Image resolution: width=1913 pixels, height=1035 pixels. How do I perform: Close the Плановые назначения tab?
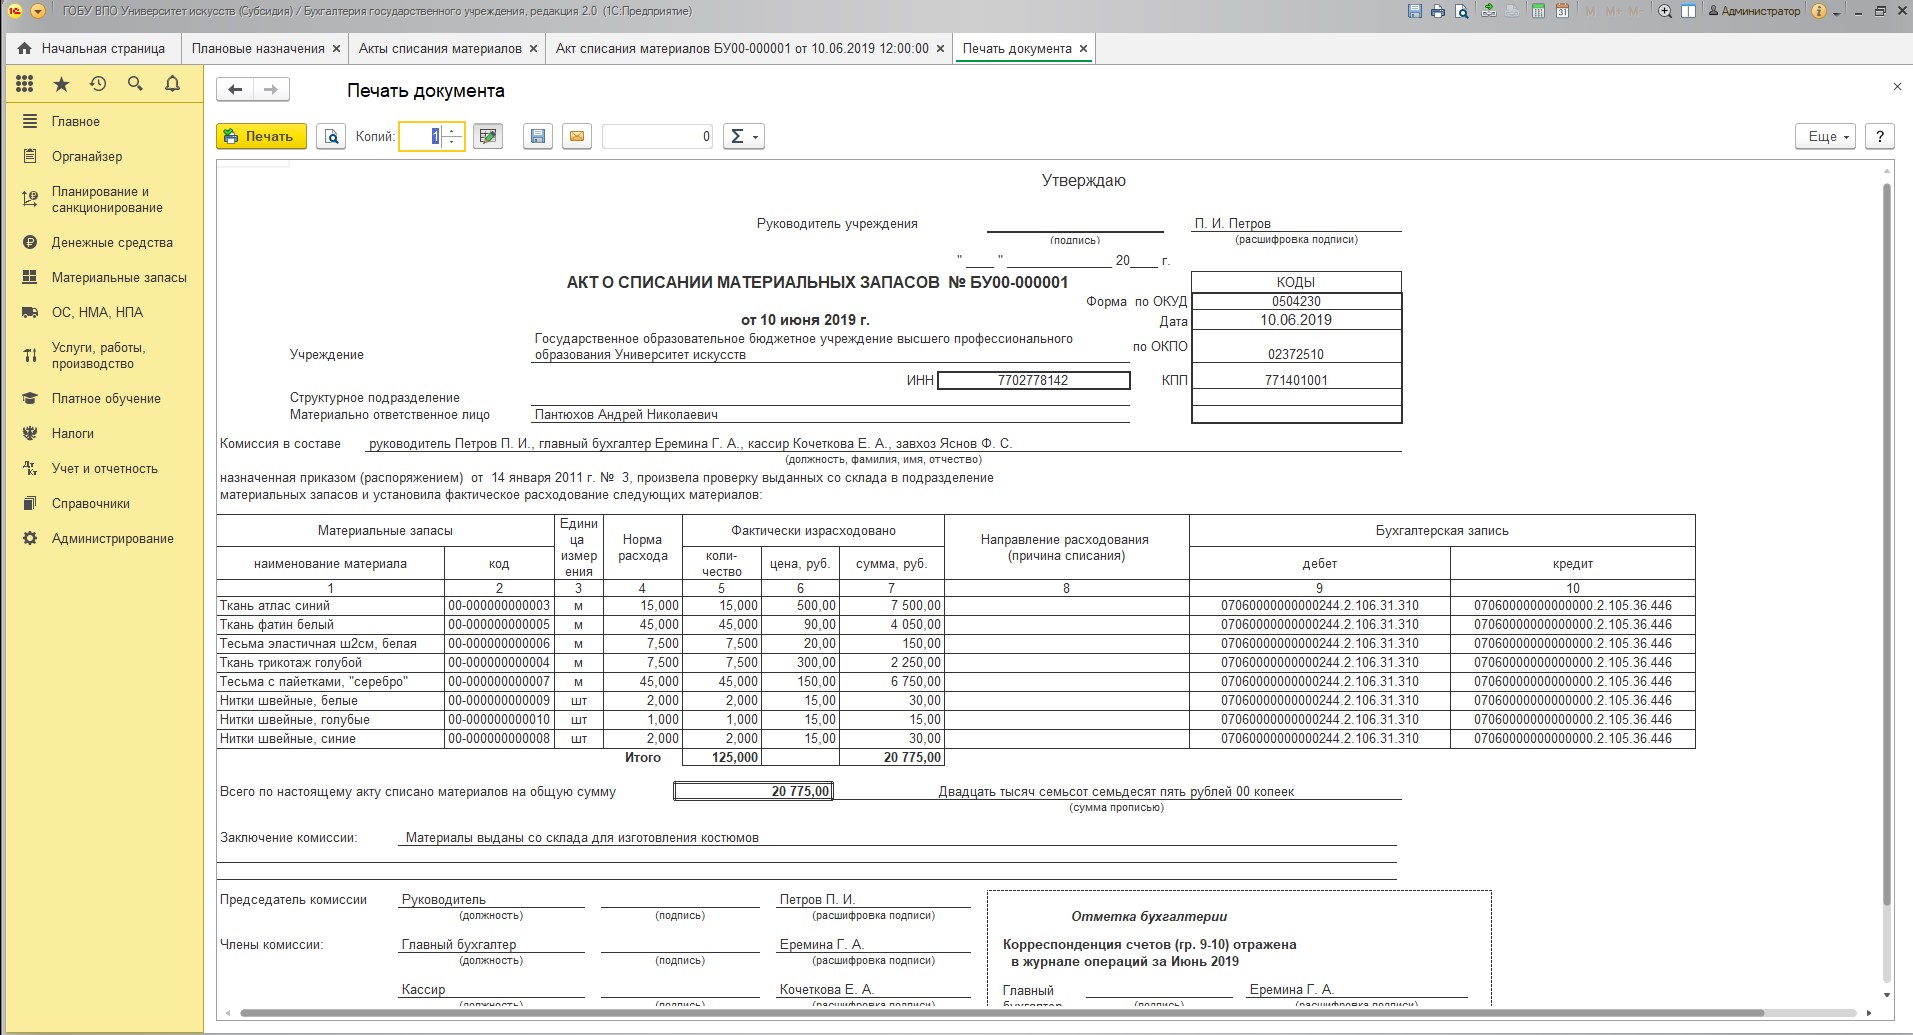pyautogui.click(x=336, y=48)
